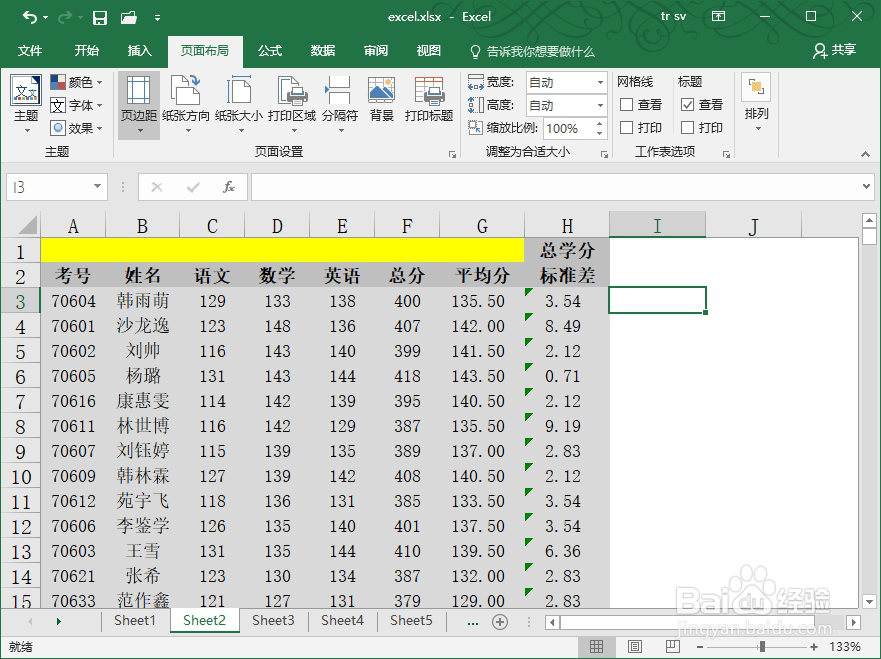881x659 pixels.
Task: Open the Height (高度) dropdown
Action: [600, 105]
